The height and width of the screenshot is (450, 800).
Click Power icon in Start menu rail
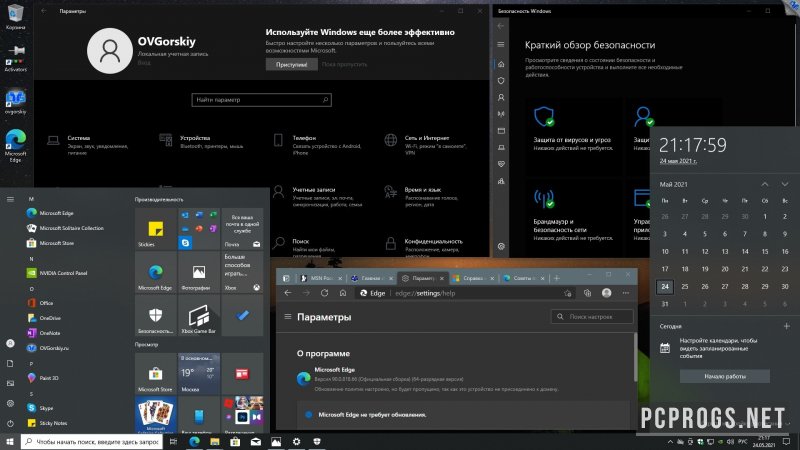[10, 423]
